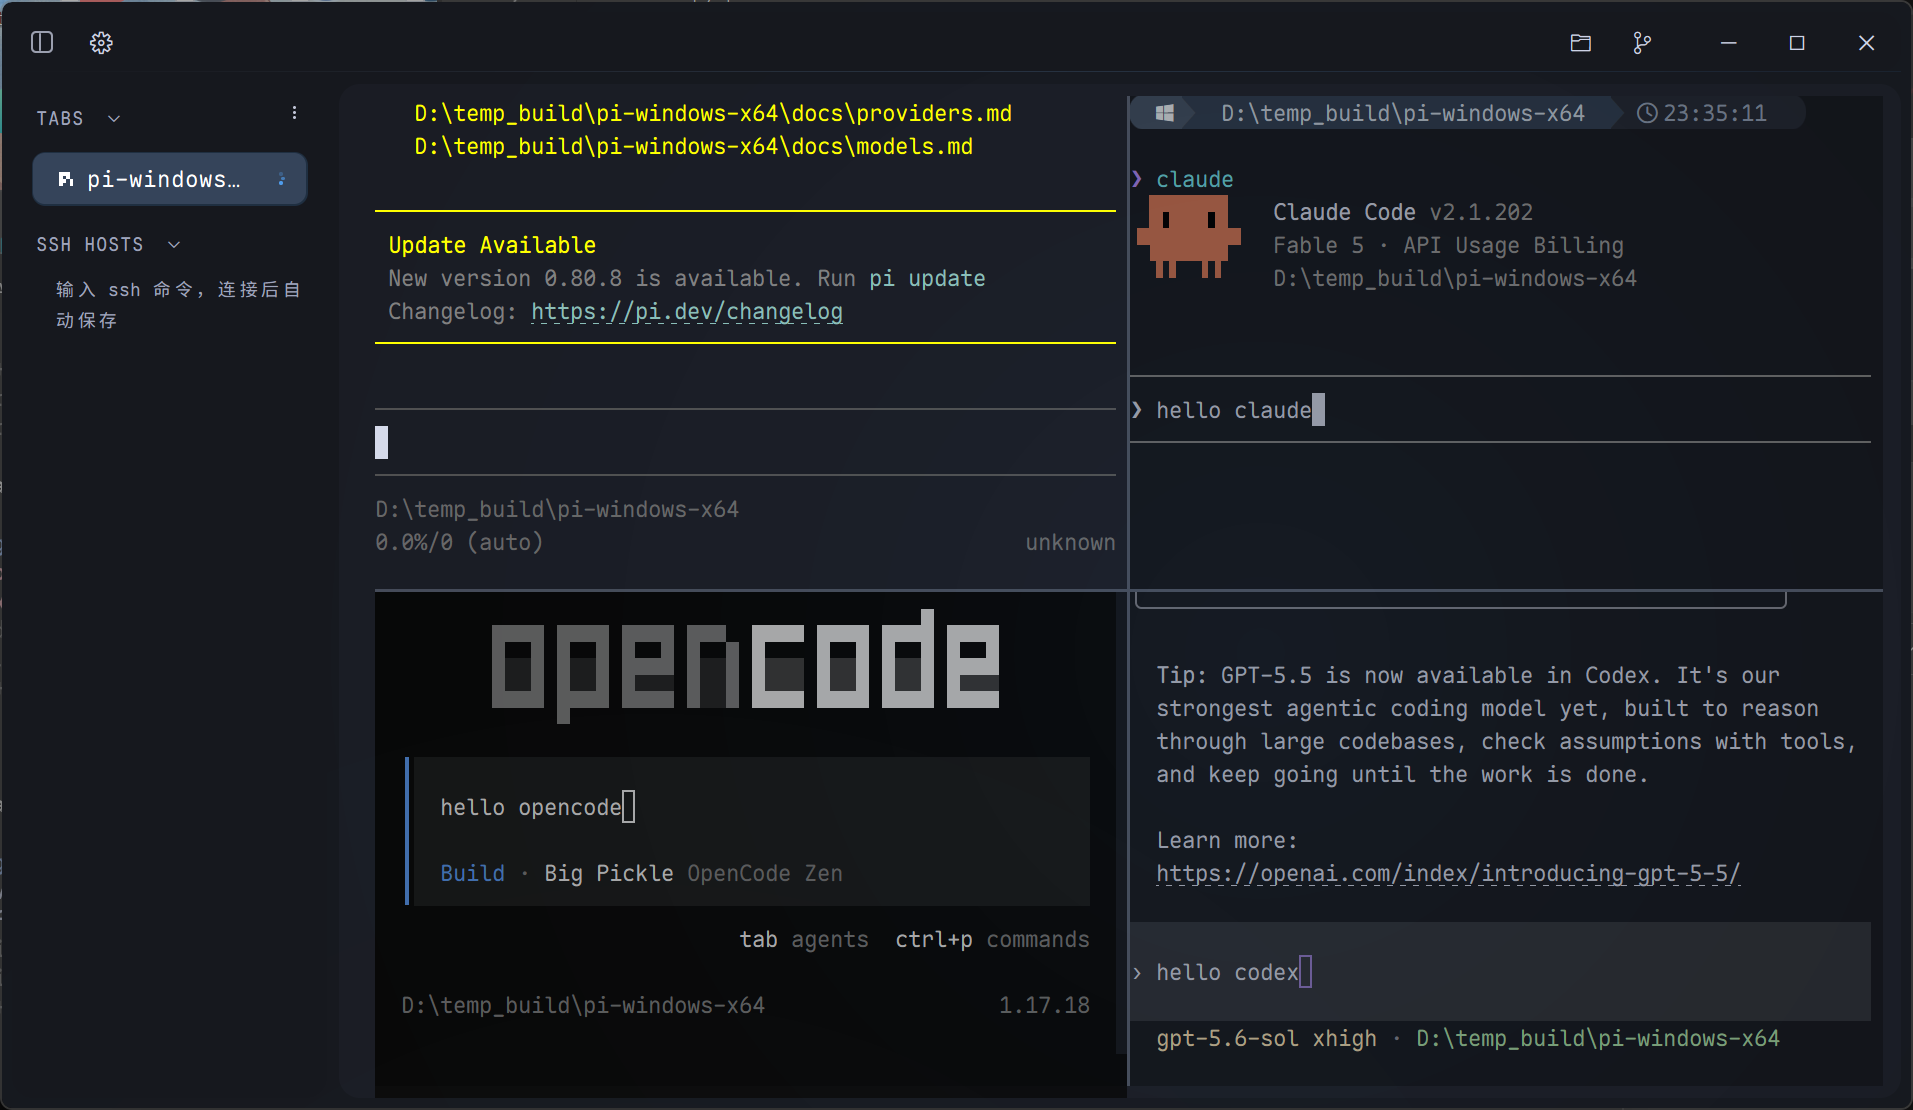The image size is (1913, 1110).
Task: Click the 'unknown' status in pi pane
Action: pyautogui.click(x=1070, y=542)
